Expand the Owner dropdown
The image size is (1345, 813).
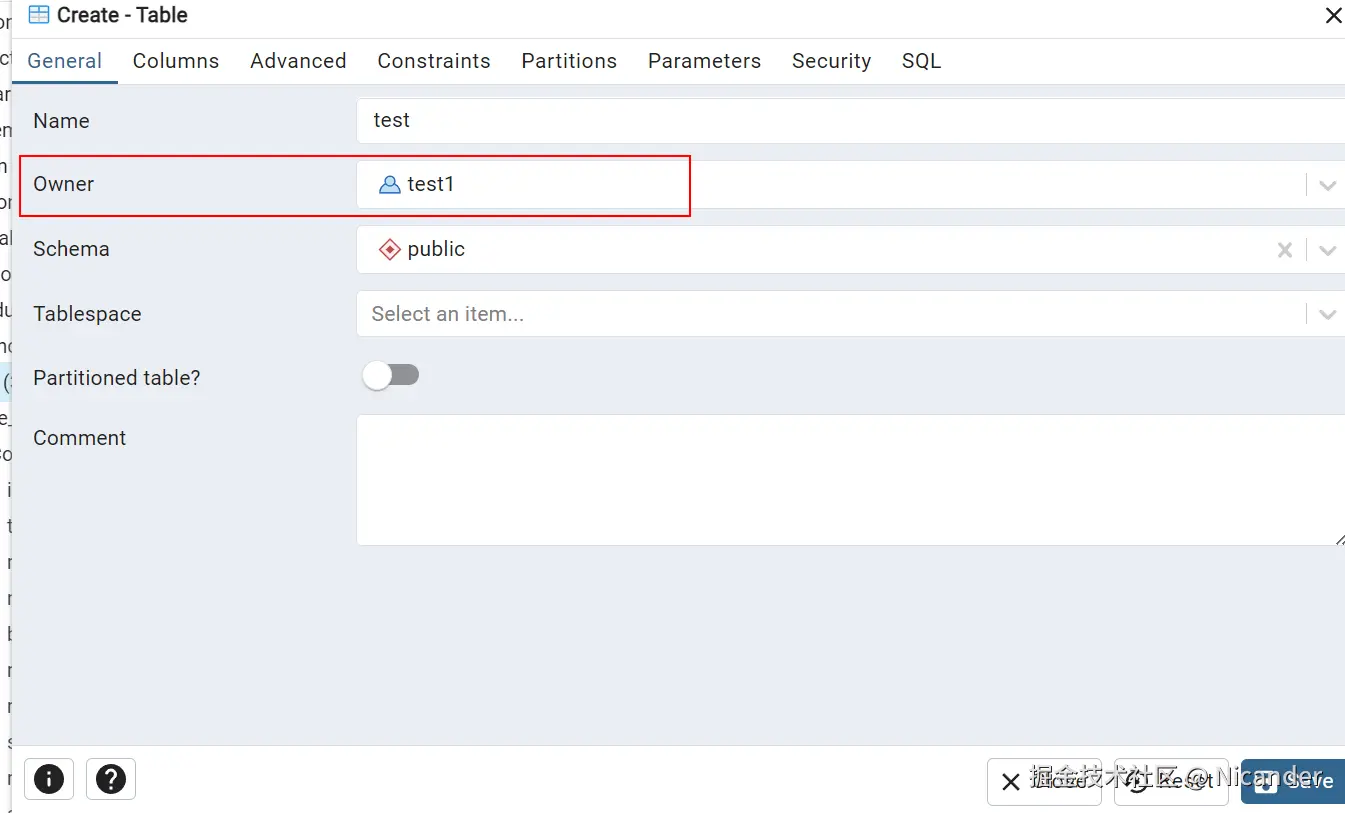(x=1327, y=186)
